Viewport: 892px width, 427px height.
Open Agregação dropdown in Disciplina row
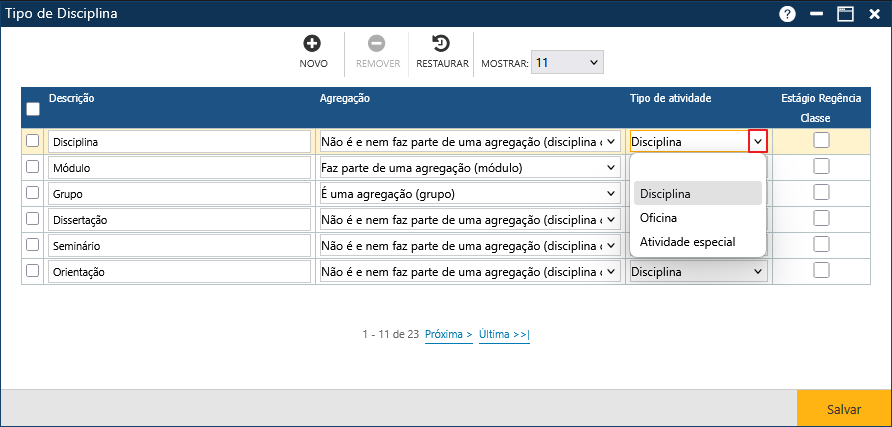469,142
